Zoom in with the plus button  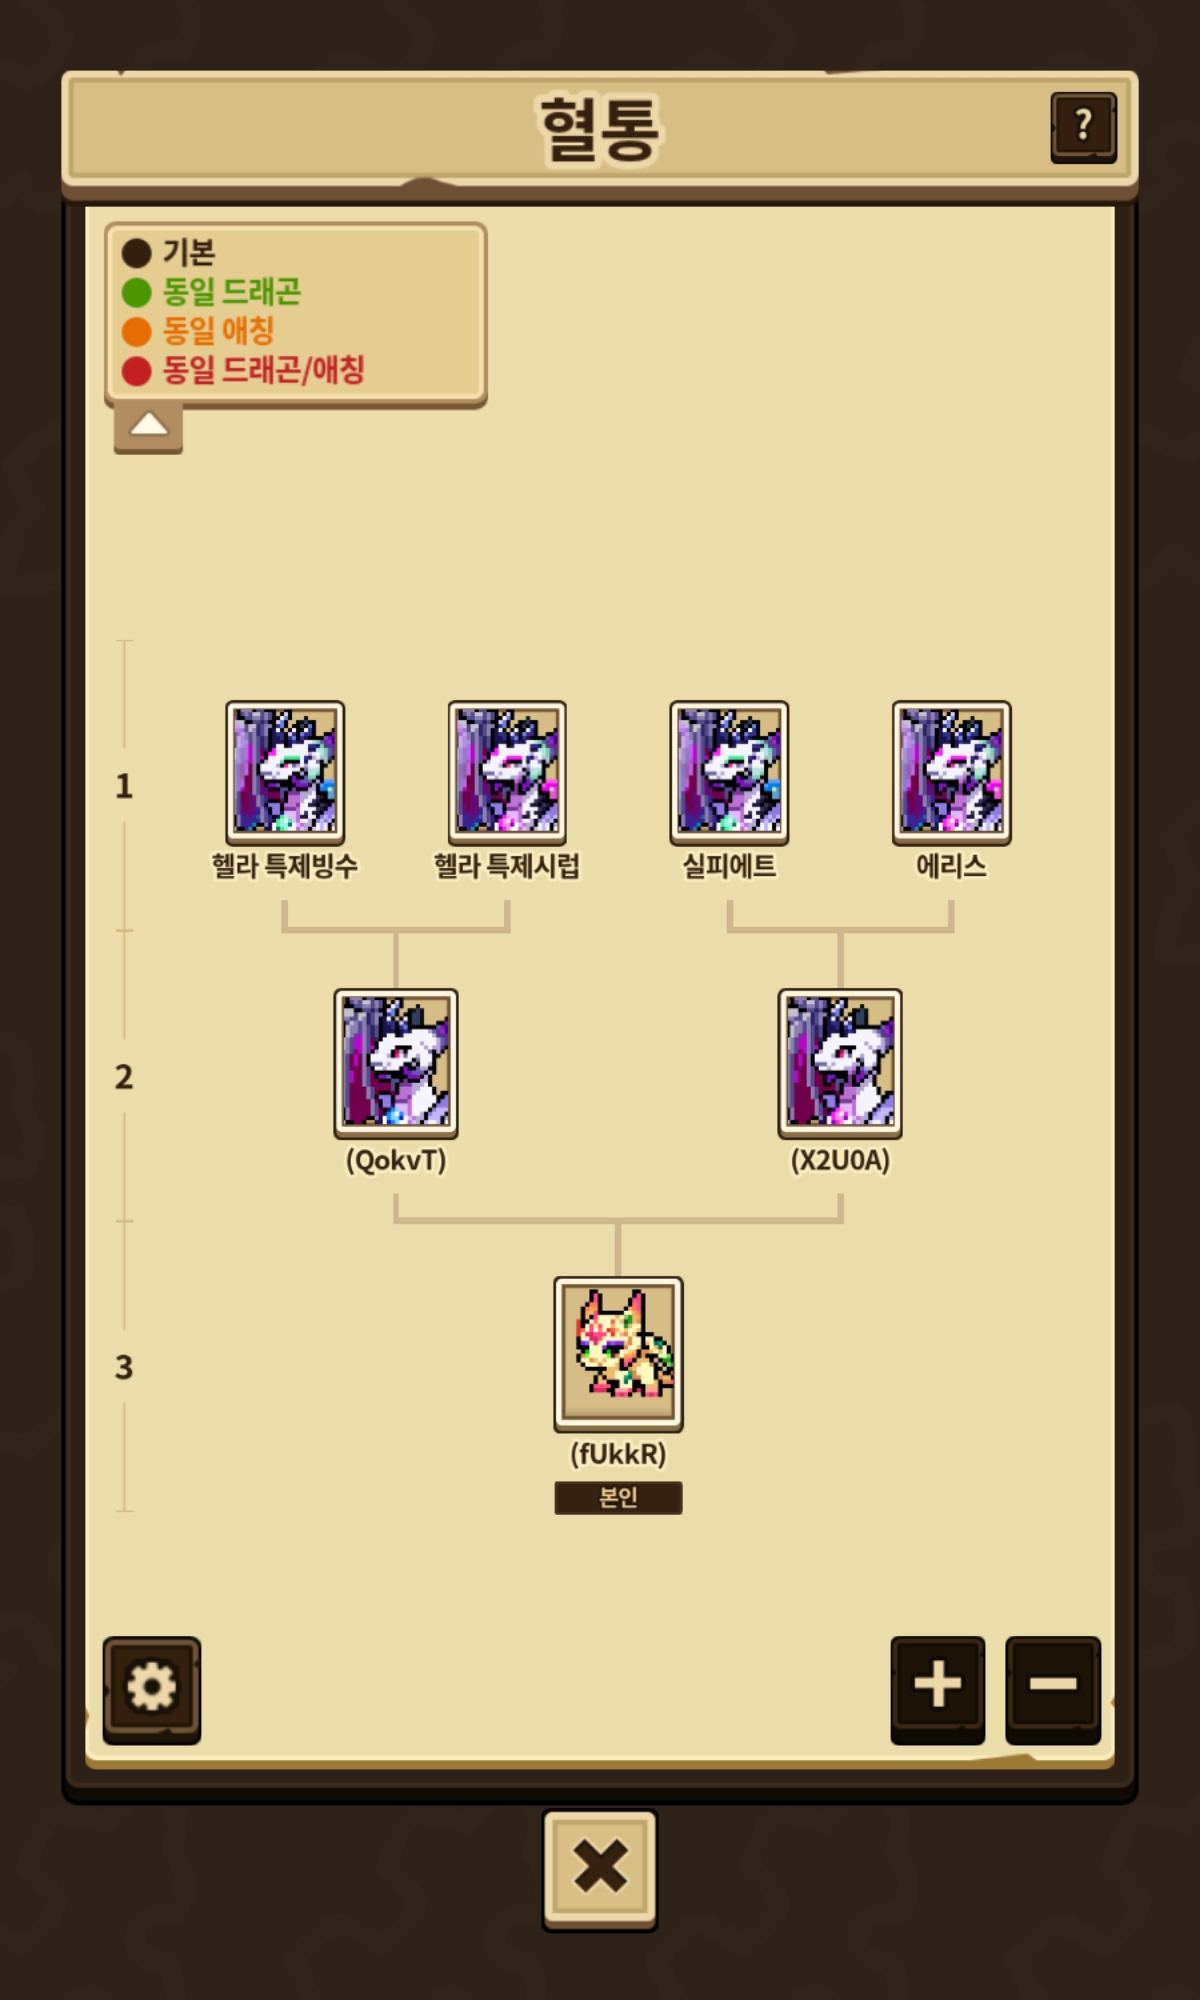(x=938, y=1689)
